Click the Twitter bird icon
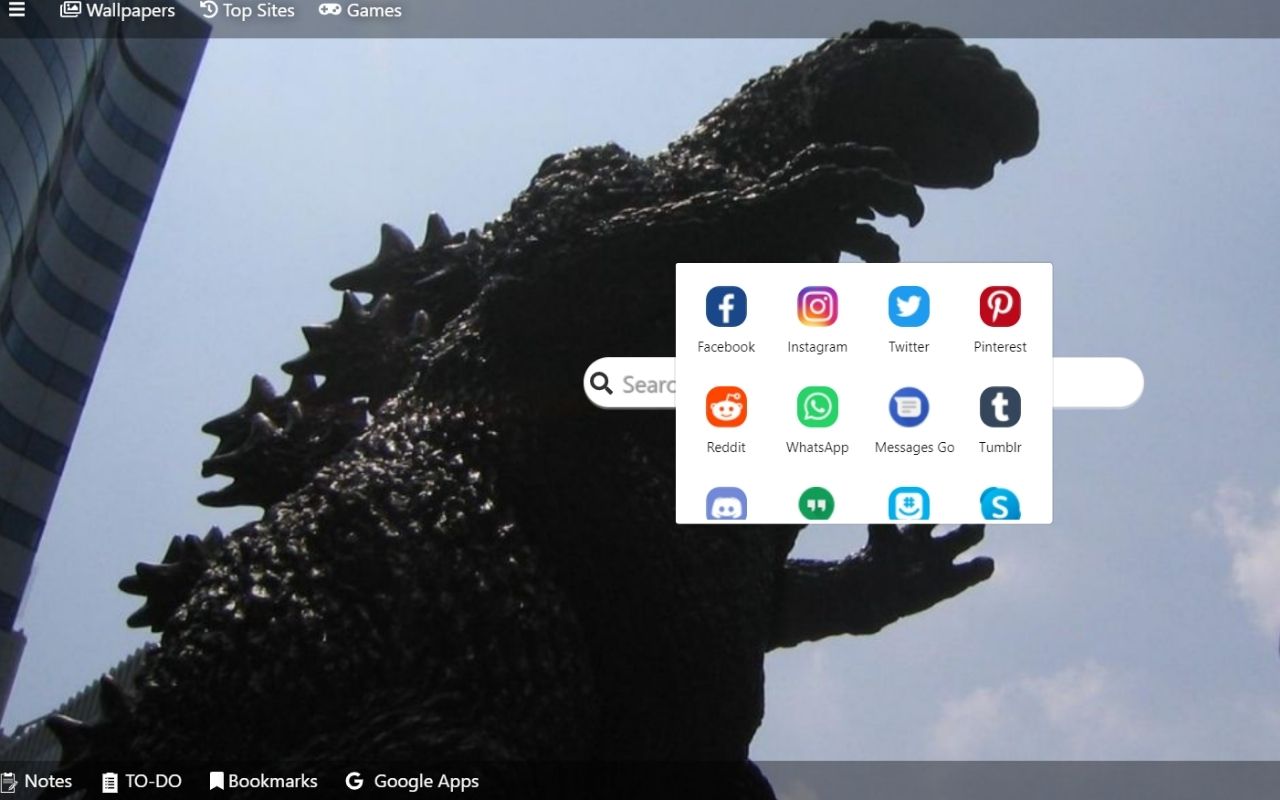1280x800 pixels. (x=909, y=306)
